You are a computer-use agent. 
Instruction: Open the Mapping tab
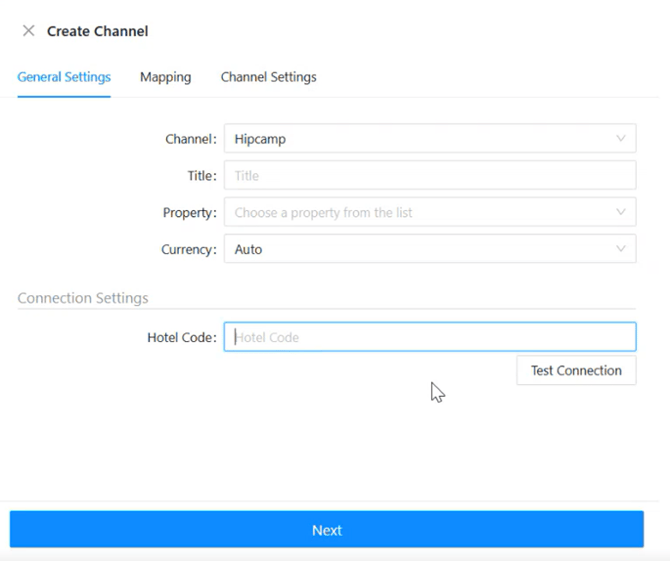click(165, 77)
